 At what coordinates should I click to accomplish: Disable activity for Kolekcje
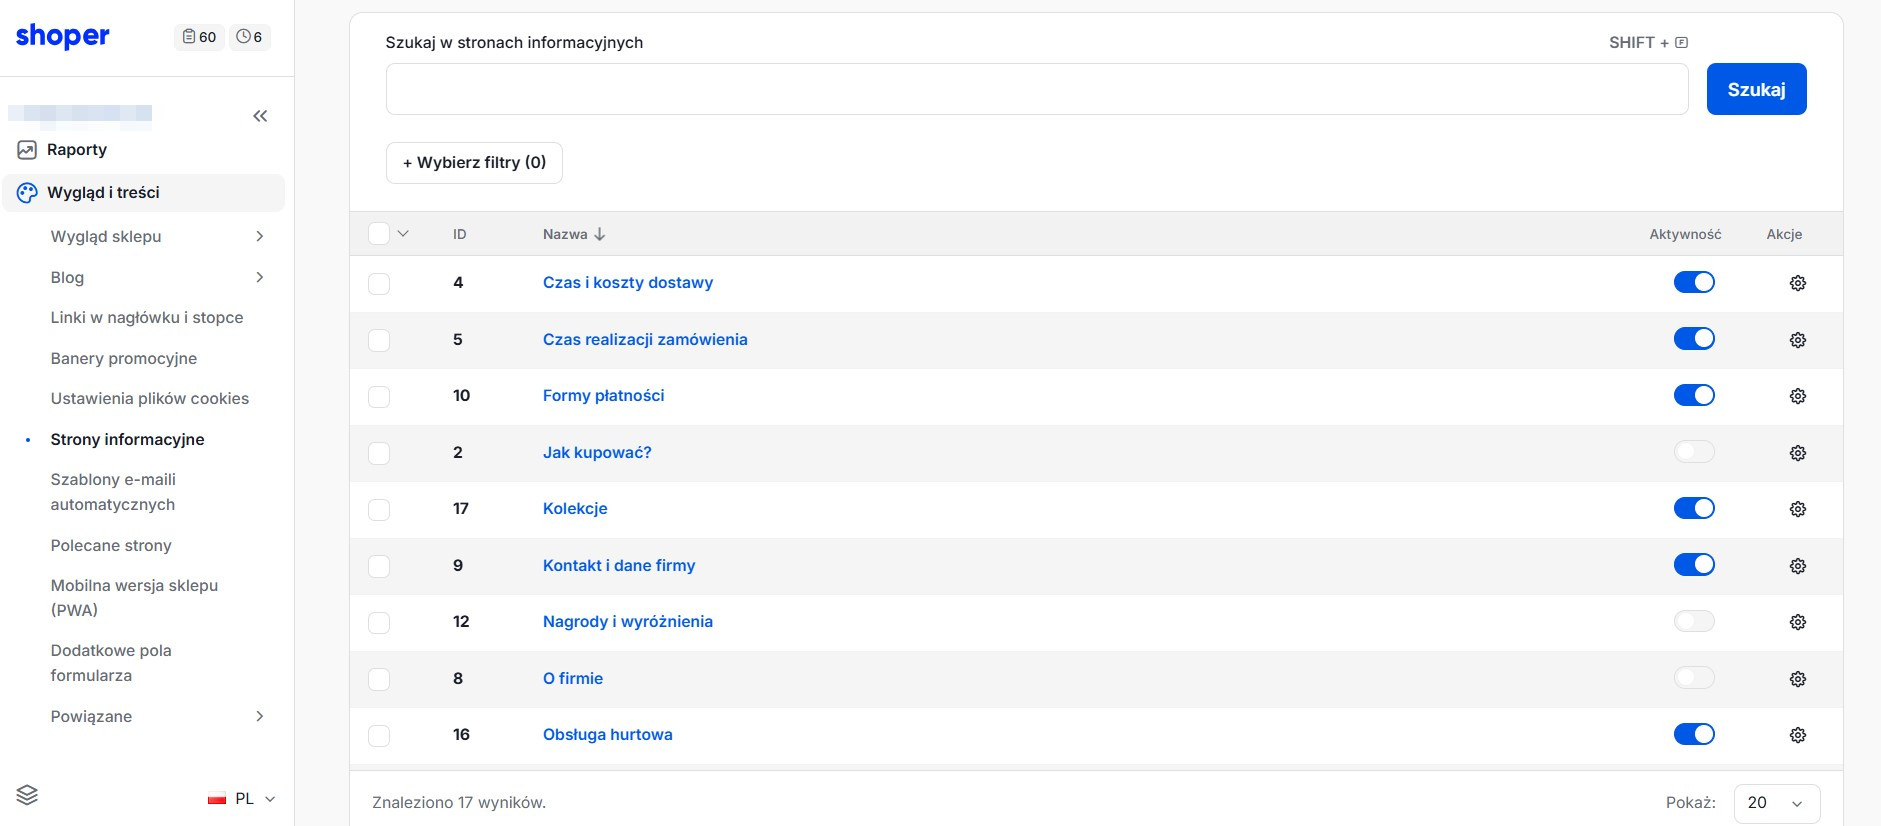[1694, 508]
